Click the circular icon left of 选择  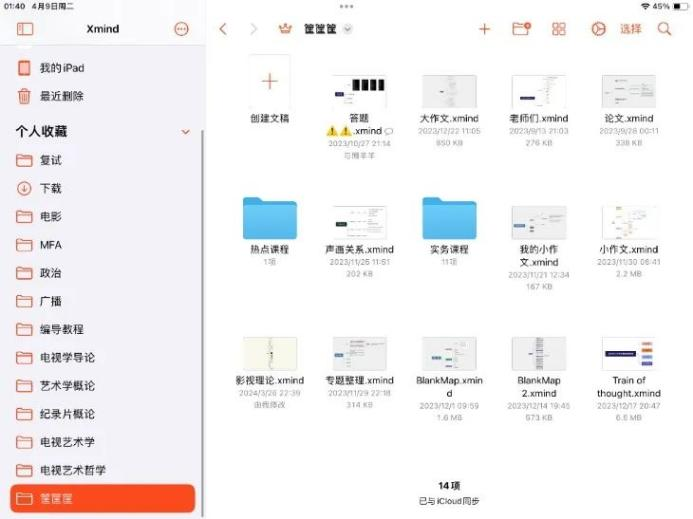coord(598,29)
